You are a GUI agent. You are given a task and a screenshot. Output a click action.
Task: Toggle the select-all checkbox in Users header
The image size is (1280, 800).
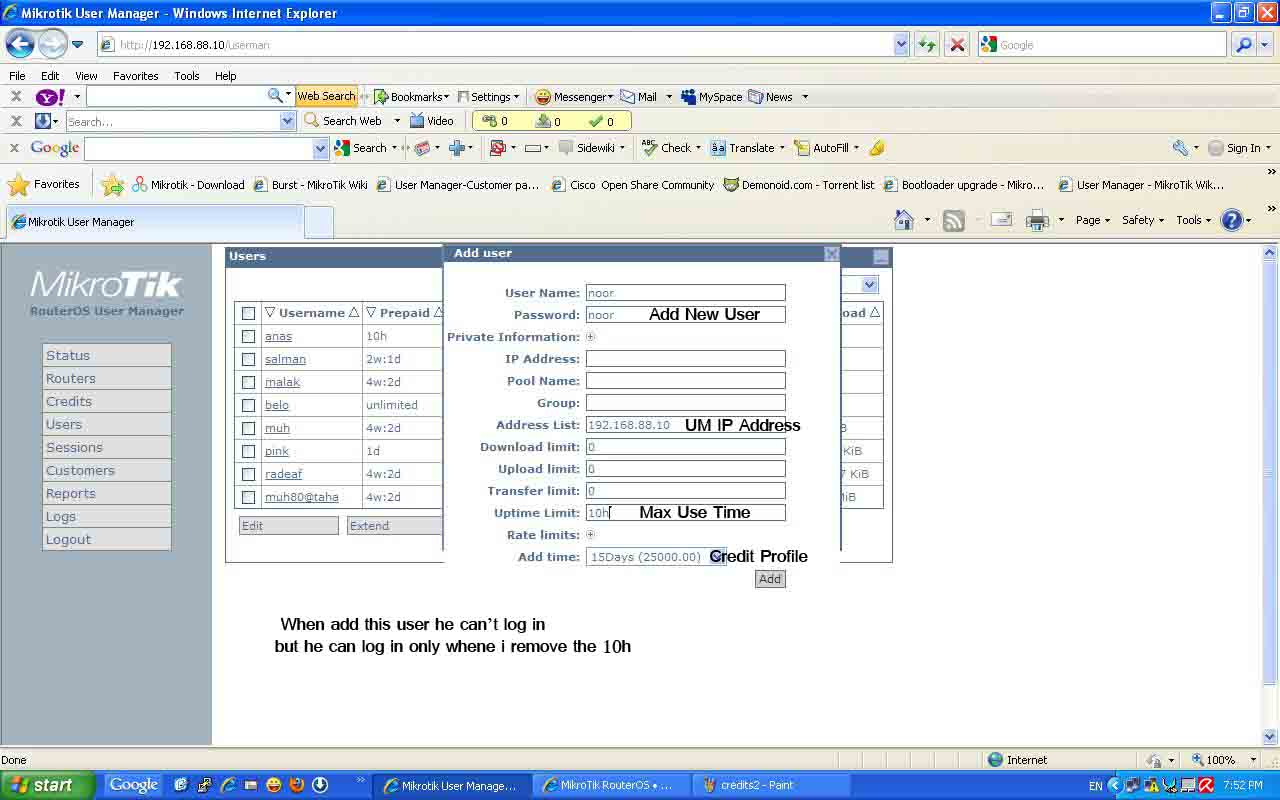point(248,313)
